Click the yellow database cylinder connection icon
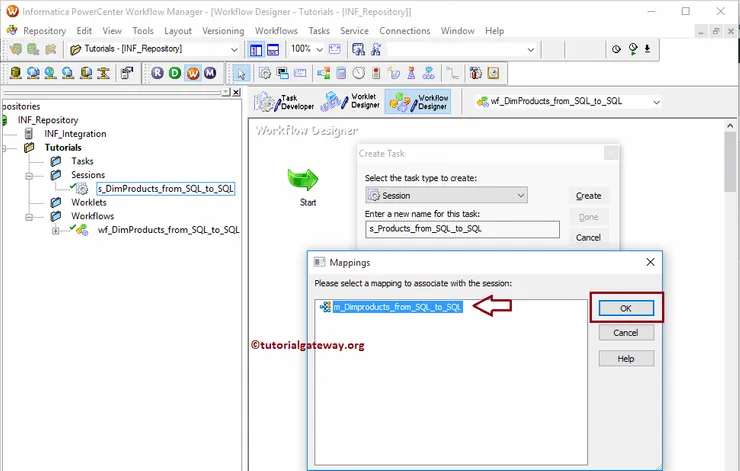740x471 pixels. pos(16,73)
